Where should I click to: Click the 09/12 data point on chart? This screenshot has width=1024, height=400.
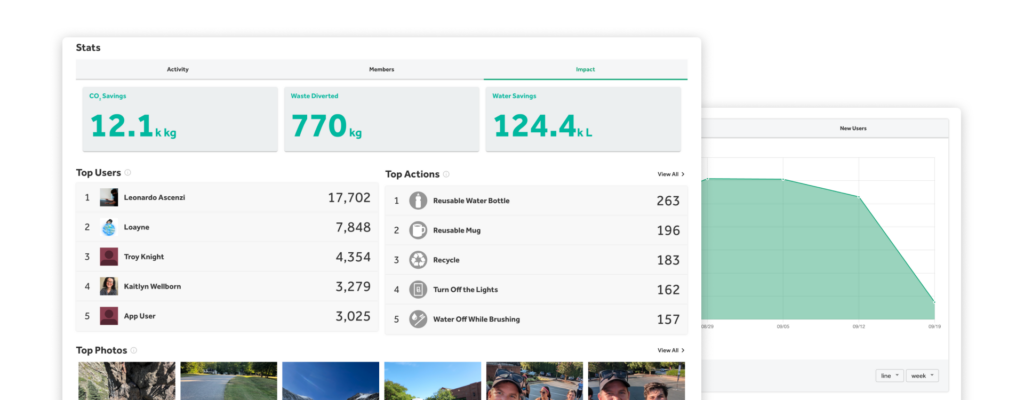[859, 197]
